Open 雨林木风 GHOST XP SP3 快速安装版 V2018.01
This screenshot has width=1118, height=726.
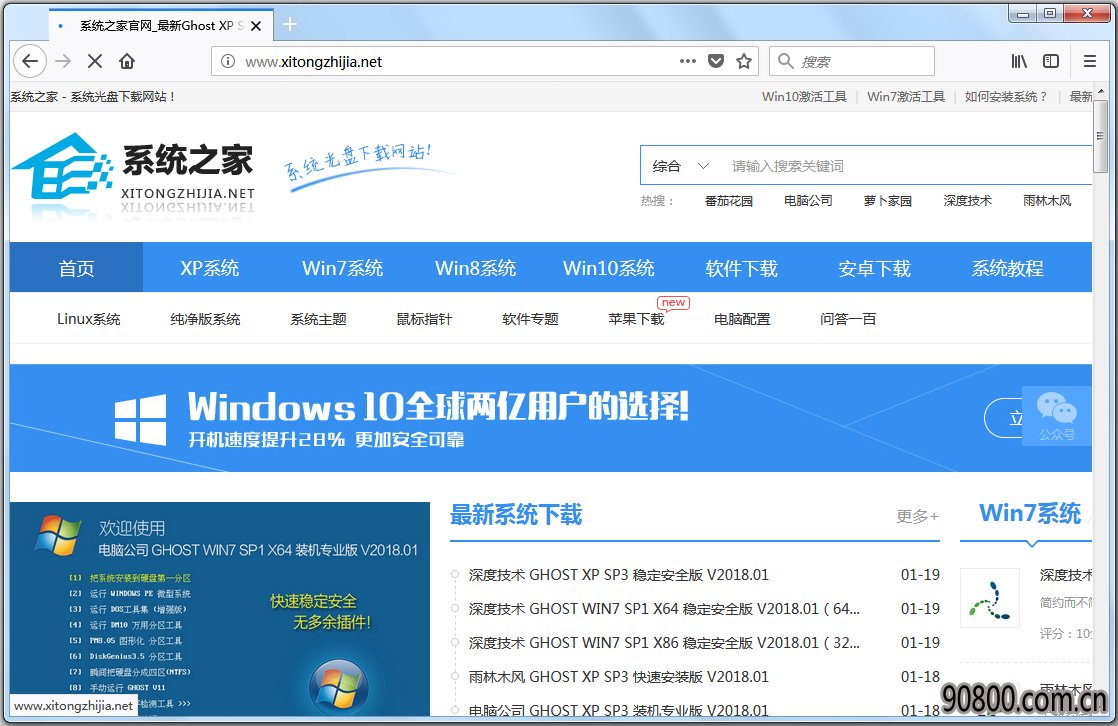coord(619,677)
